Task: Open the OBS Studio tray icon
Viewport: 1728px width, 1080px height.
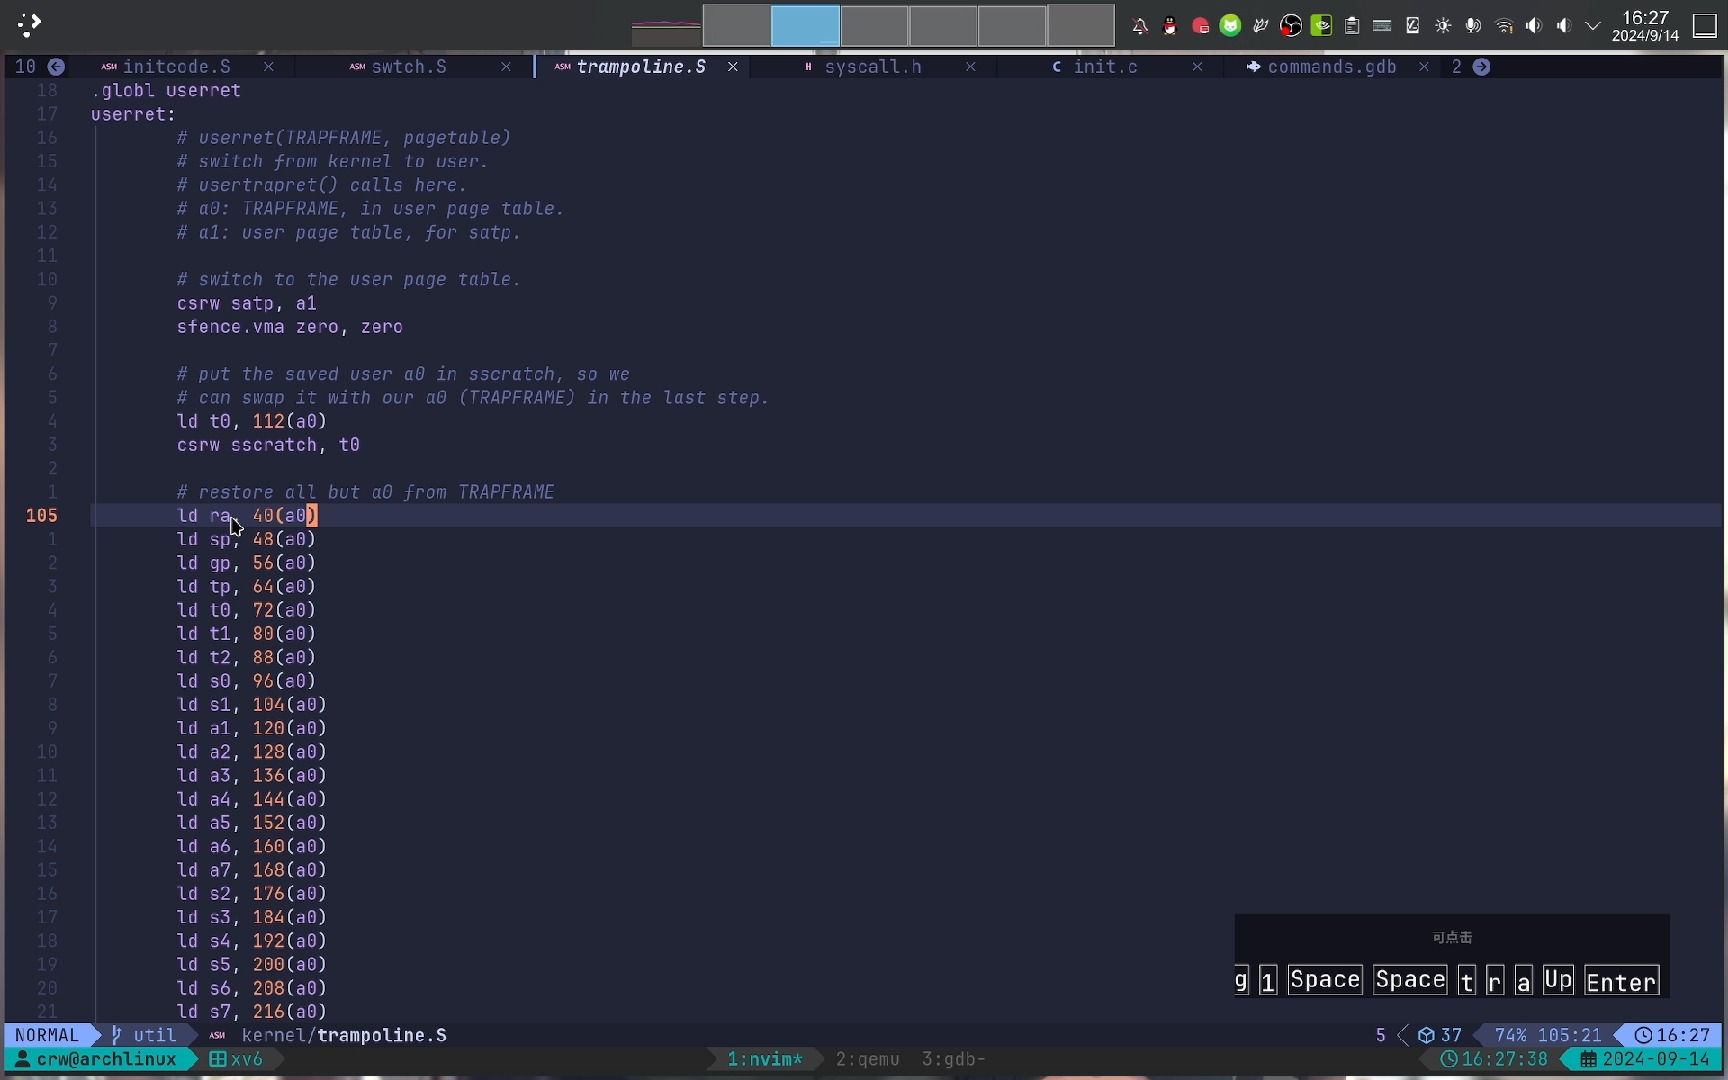Action: click(x=1291, y=26)
